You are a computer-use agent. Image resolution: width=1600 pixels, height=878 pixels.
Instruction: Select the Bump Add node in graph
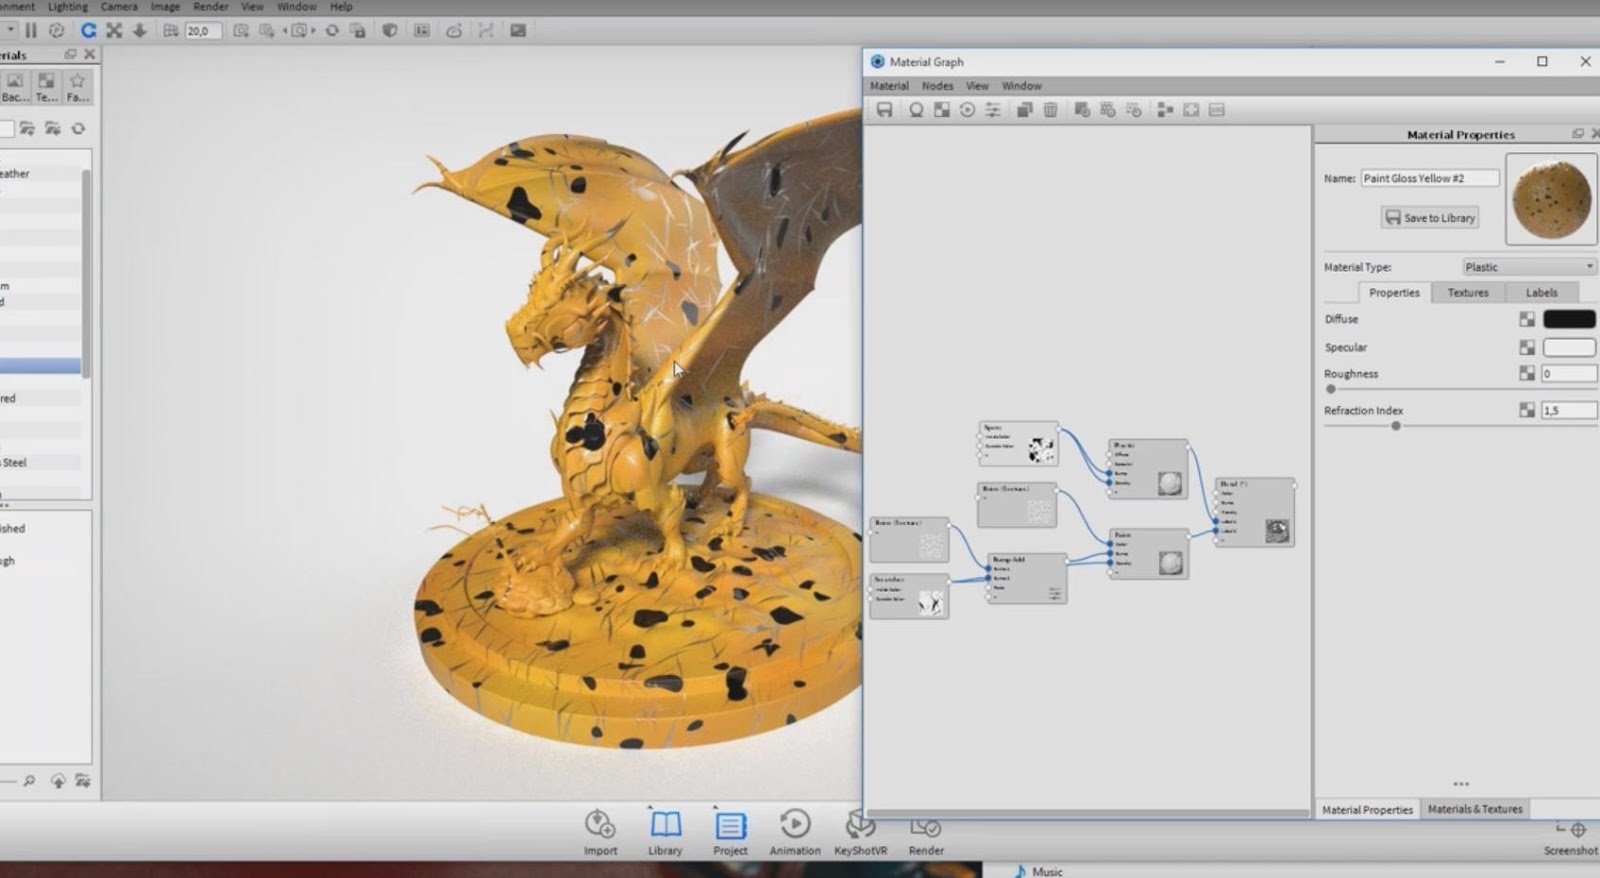pyautogui.click(x=1027, y=578)
